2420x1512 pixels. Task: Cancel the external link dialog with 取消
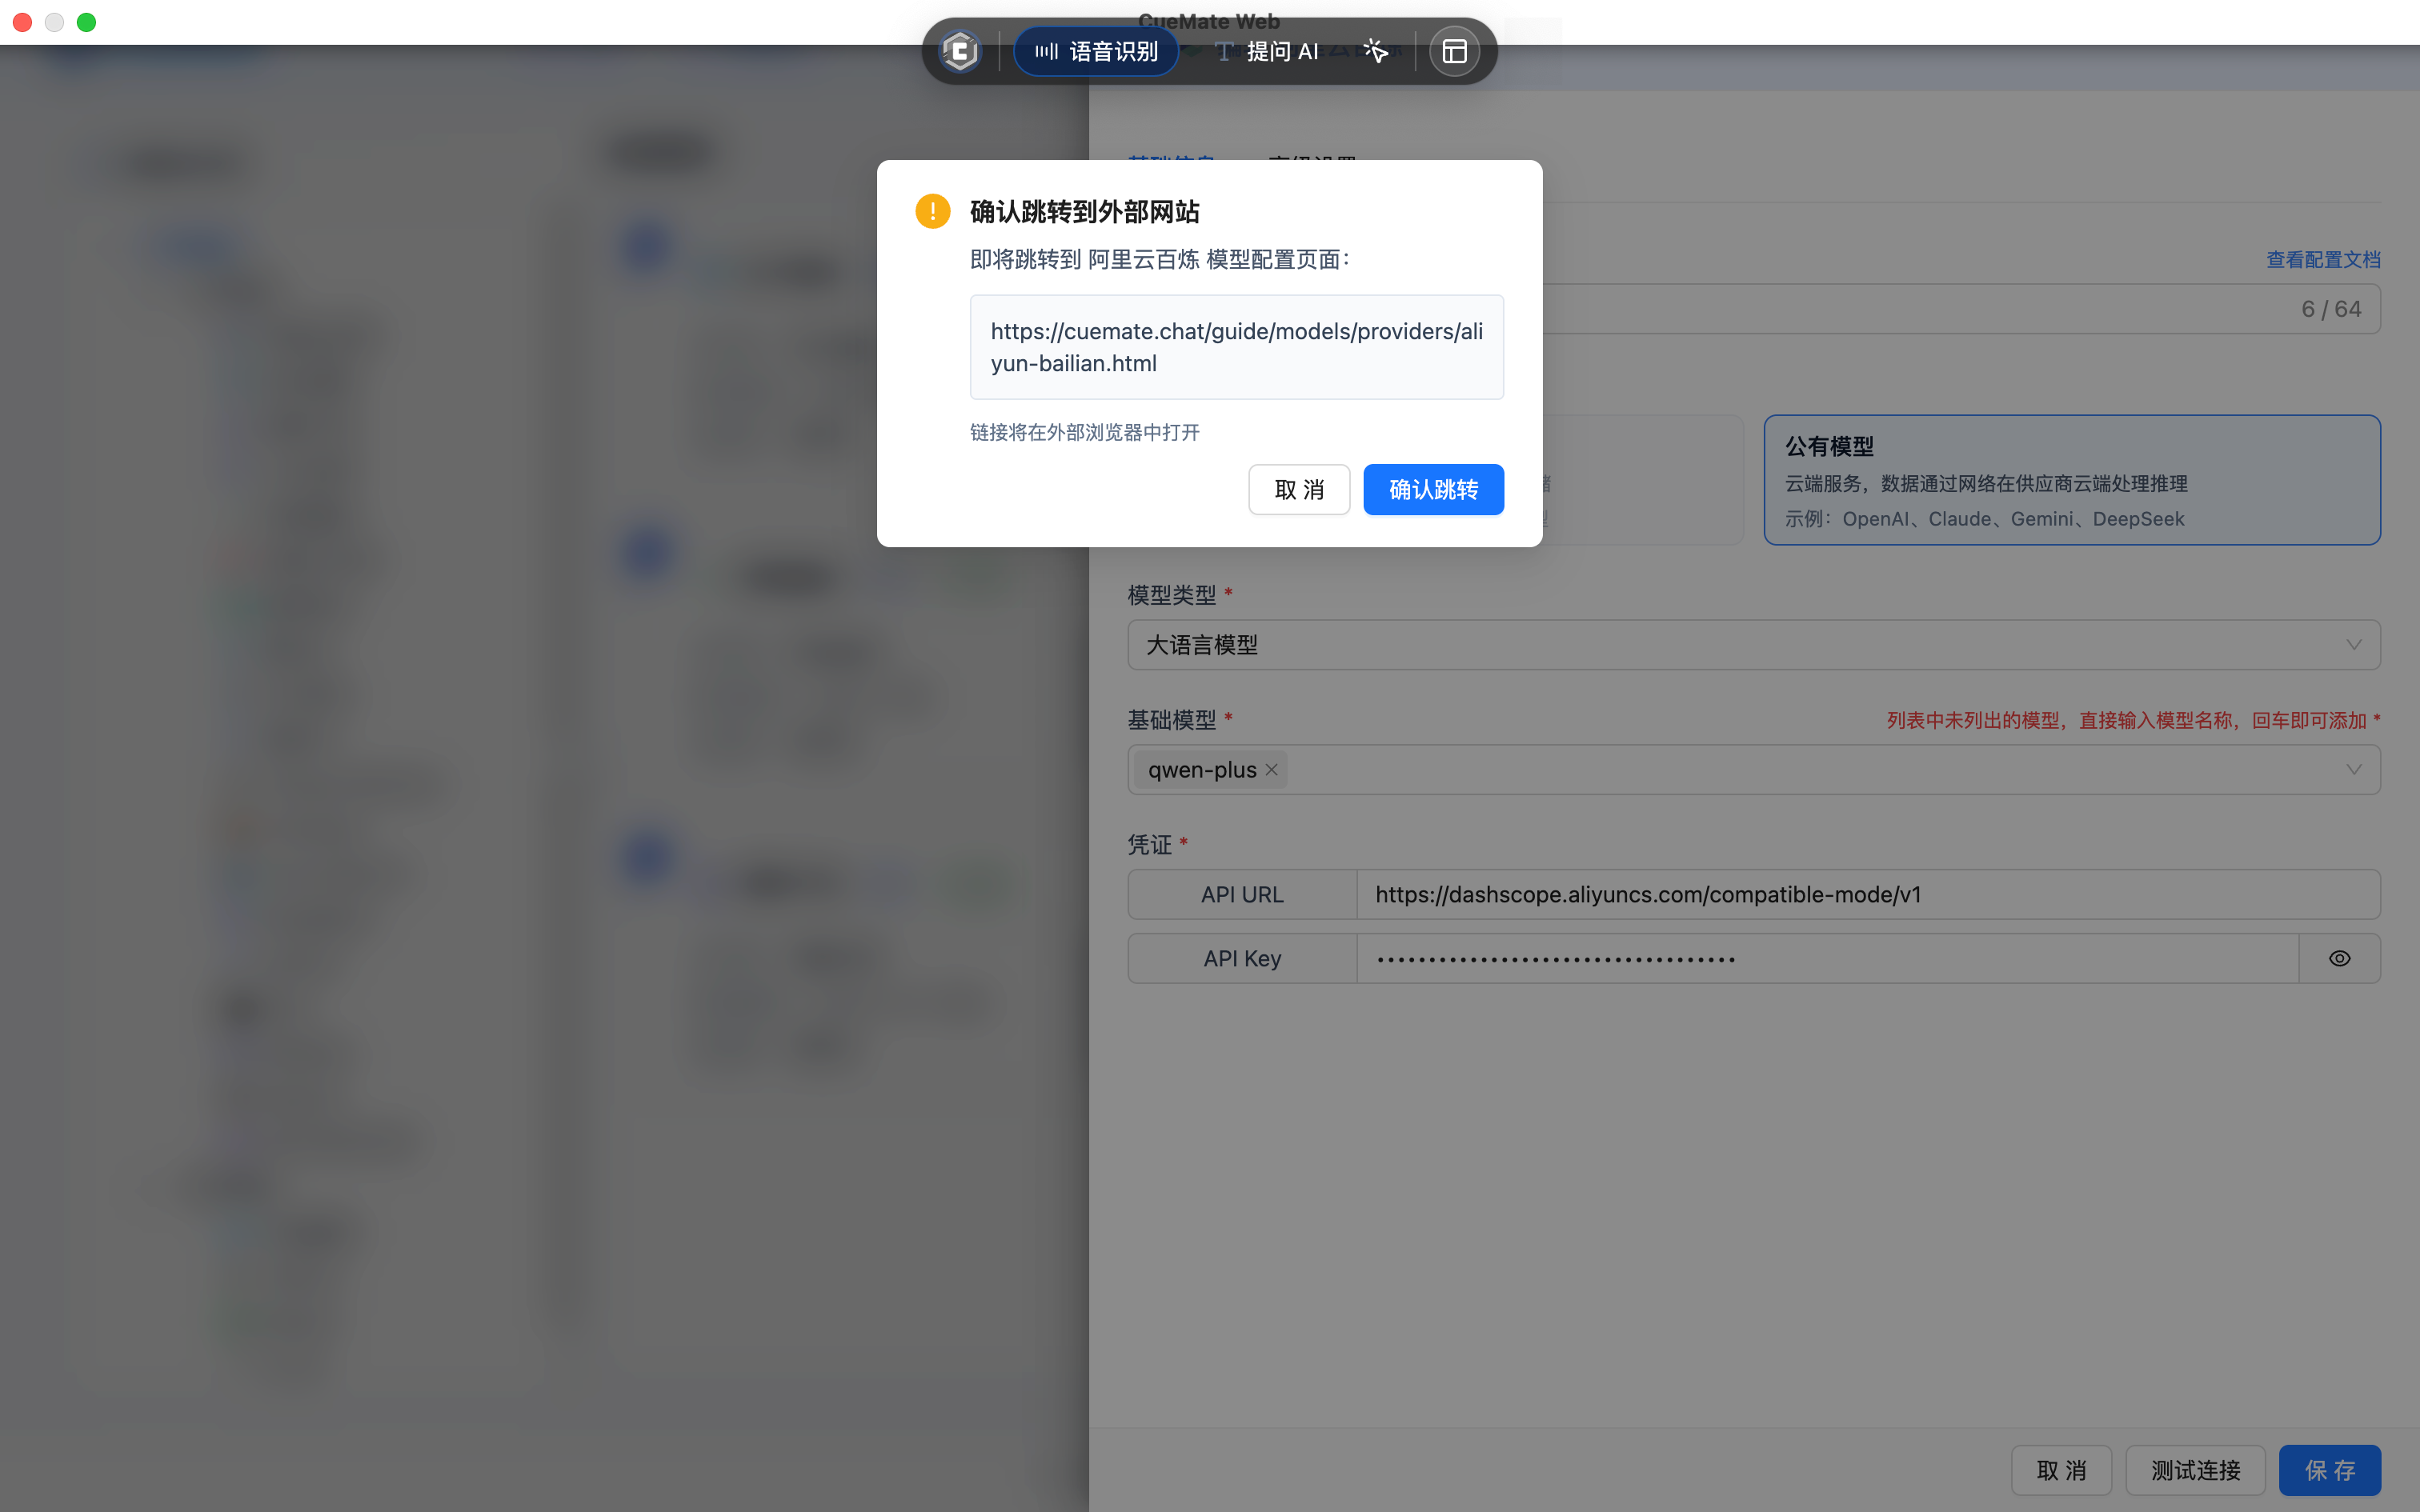(1298, 489)
